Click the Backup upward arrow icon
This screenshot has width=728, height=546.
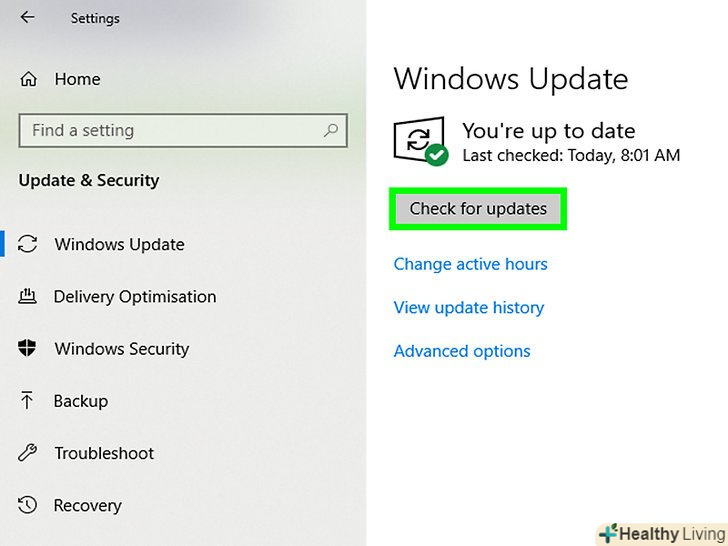[27, 400]
